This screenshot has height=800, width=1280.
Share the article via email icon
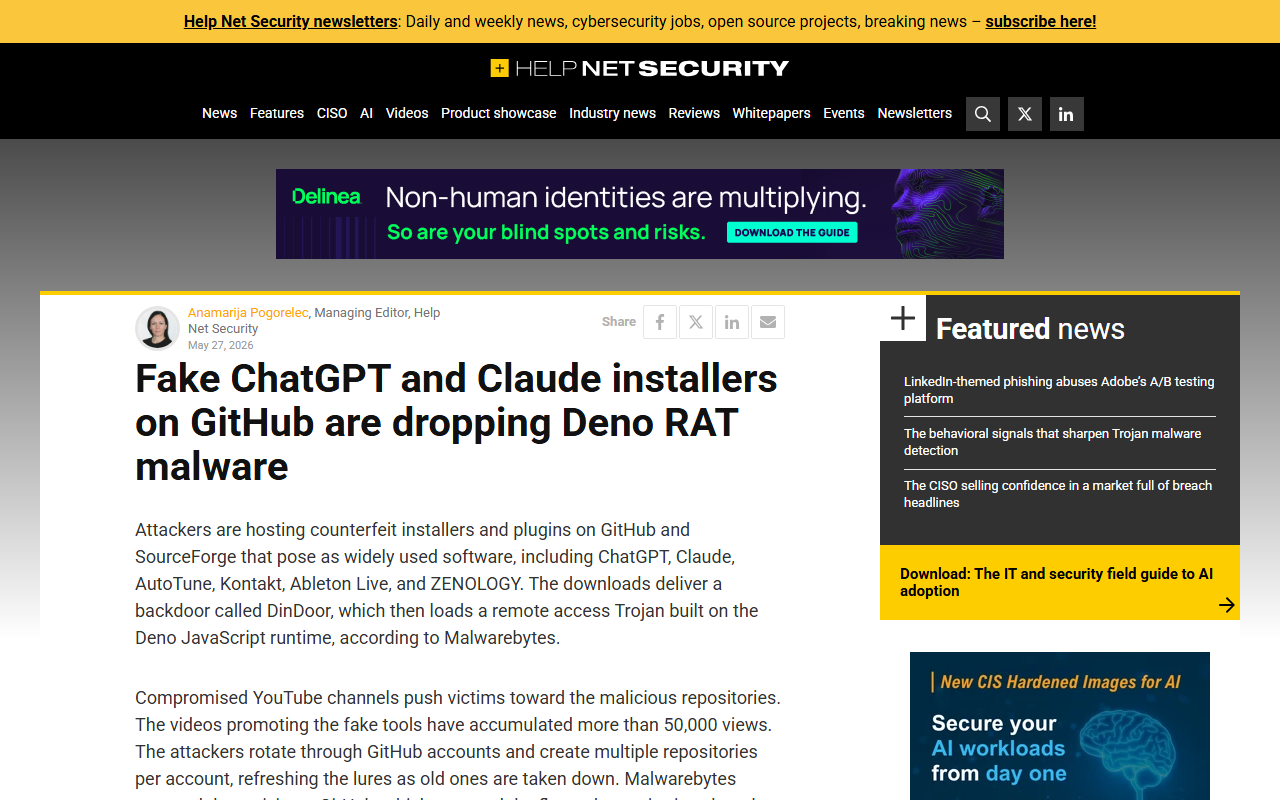(x=768, y=322)
